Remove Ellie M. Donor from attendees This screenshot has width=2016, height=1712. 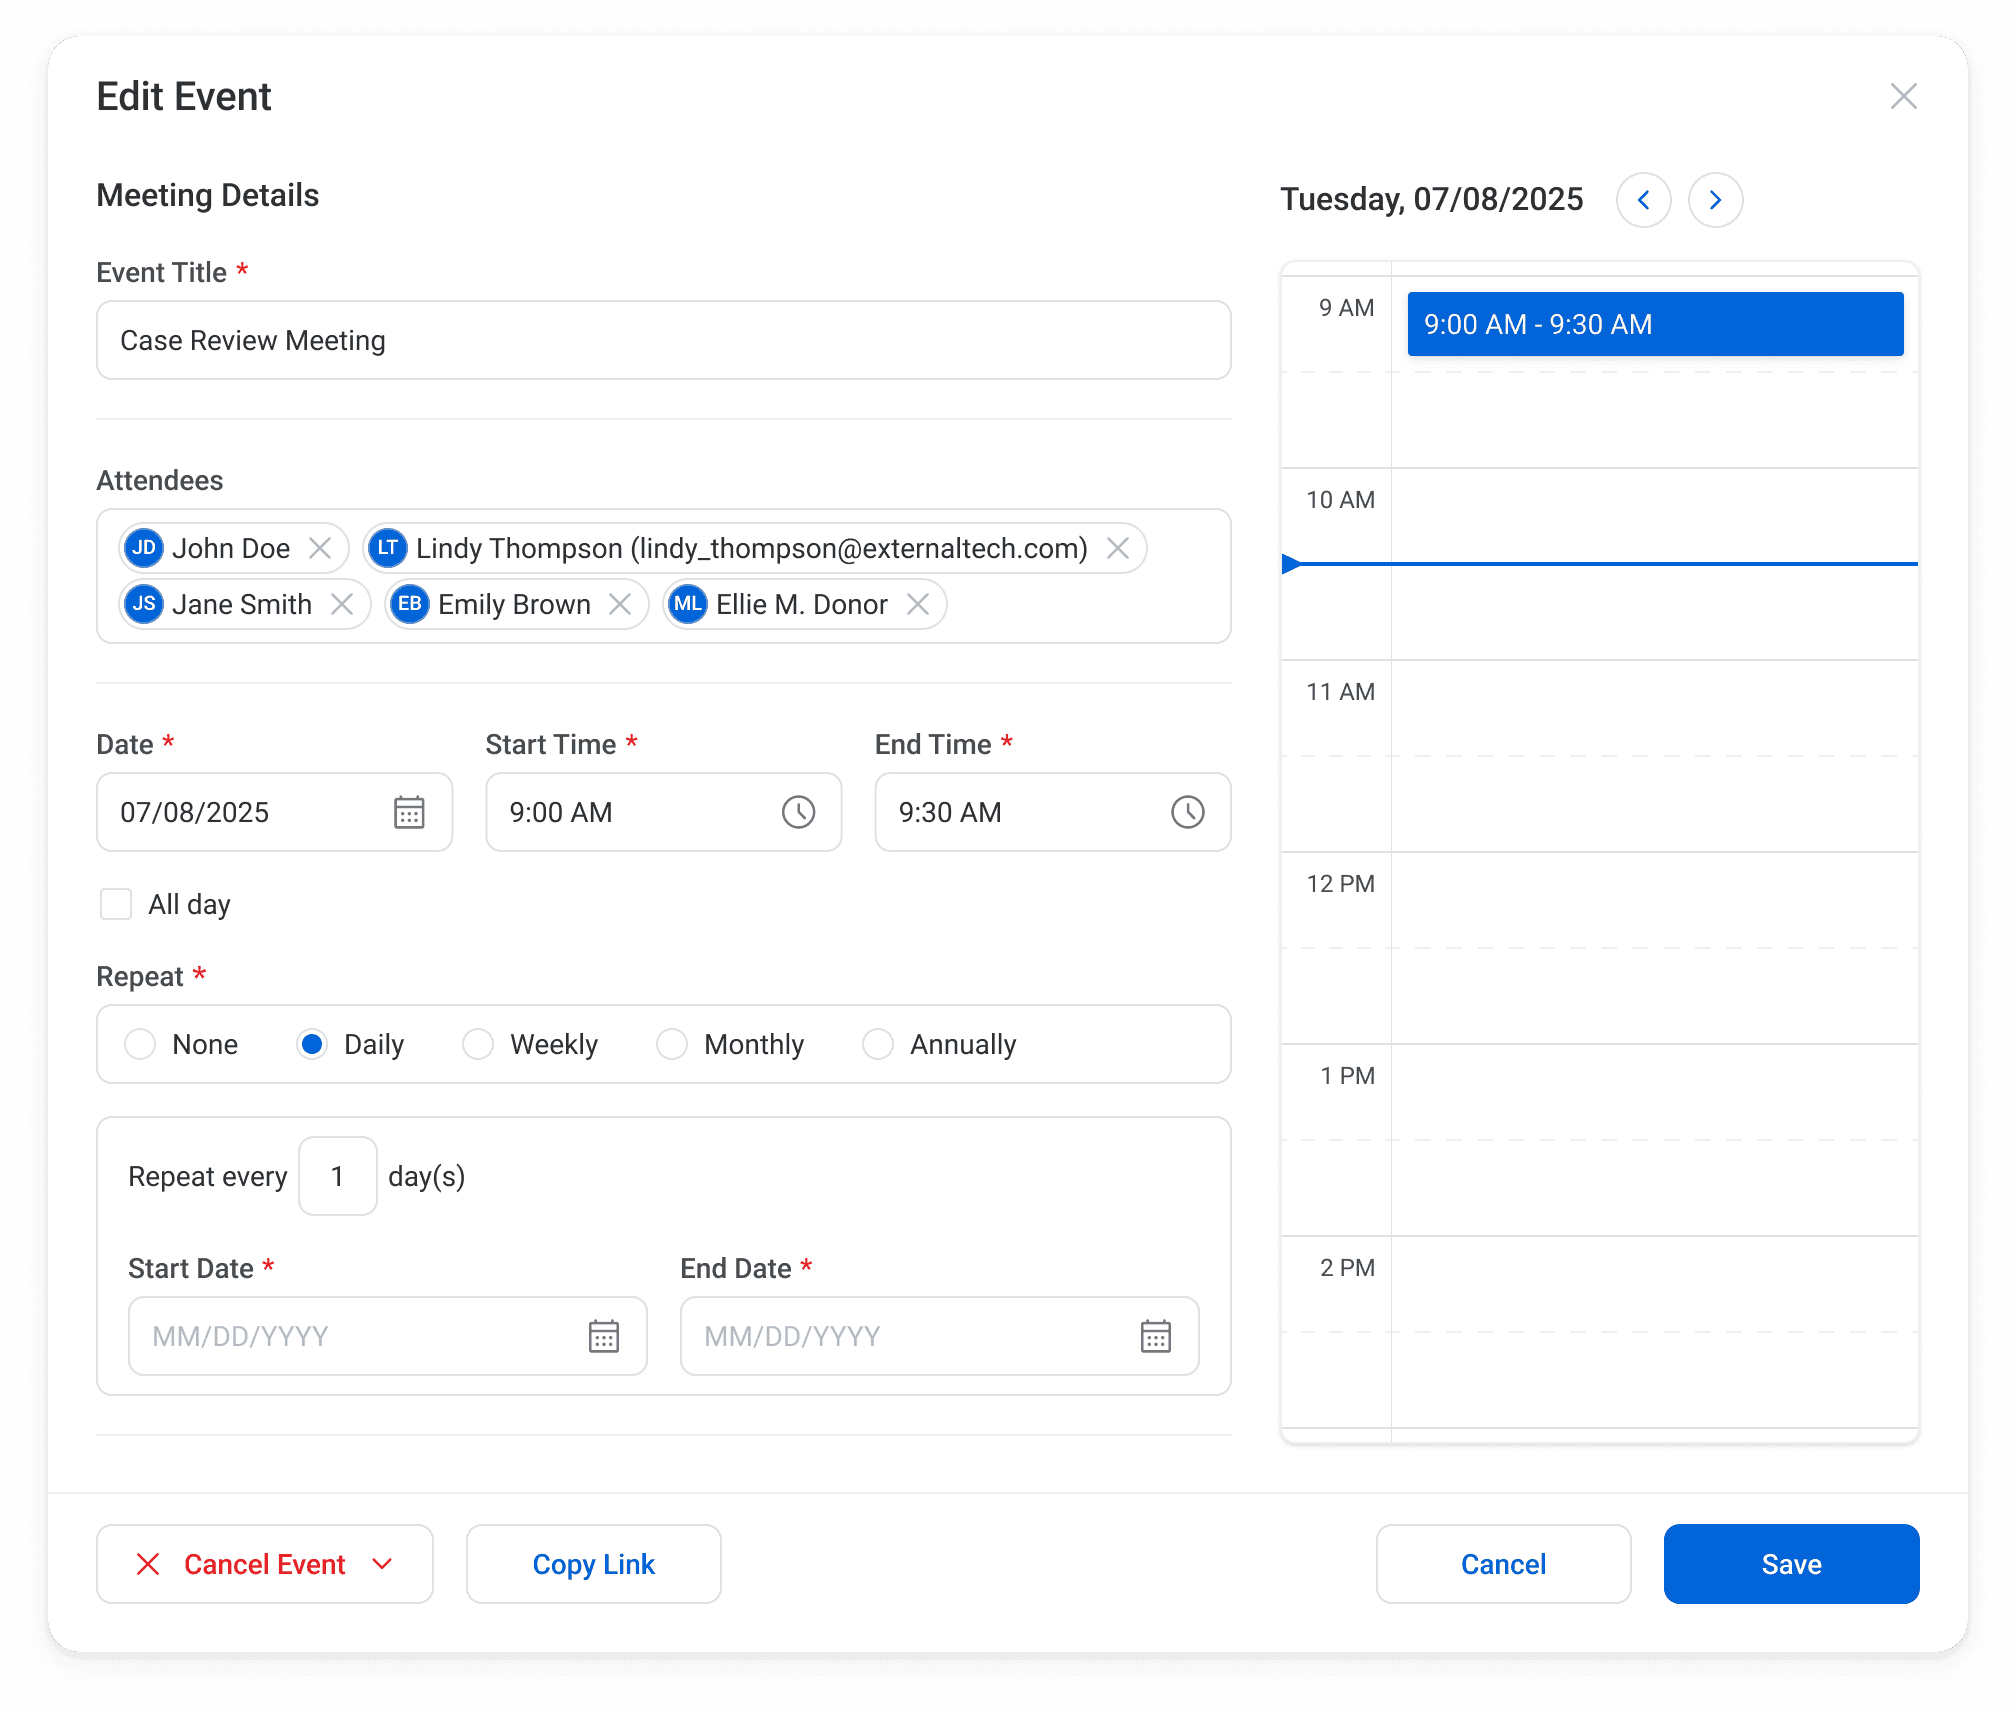point(918,604)
